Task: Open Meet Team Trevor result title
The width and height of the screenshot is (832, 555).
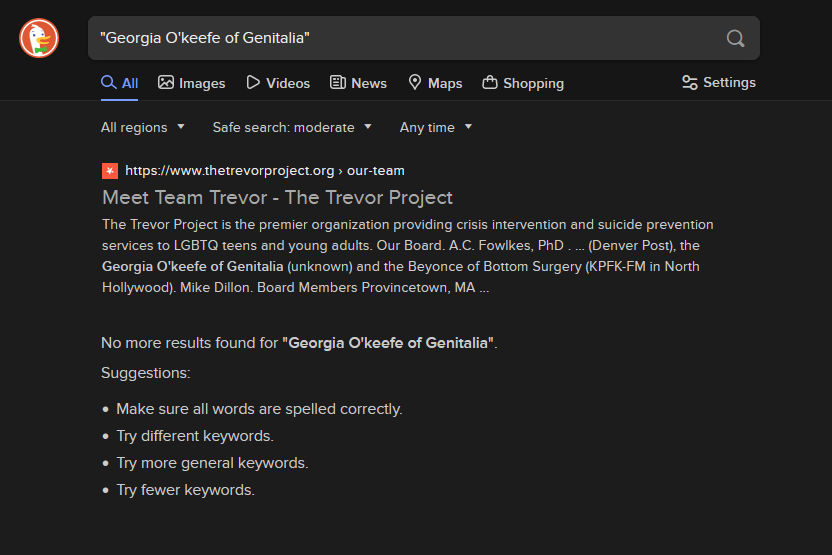Action: tap(277, 197)
